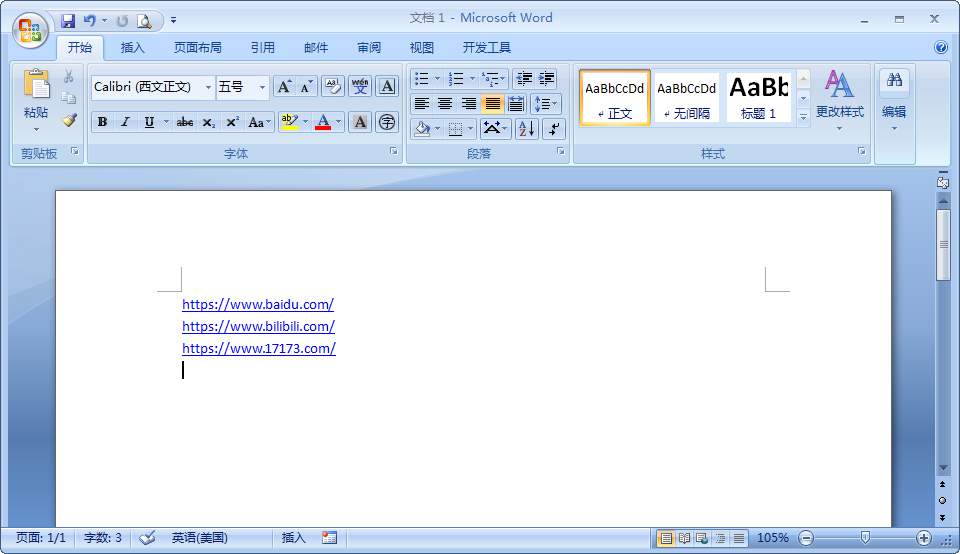Expand the font dialog launcher

[x=394, y=151]
